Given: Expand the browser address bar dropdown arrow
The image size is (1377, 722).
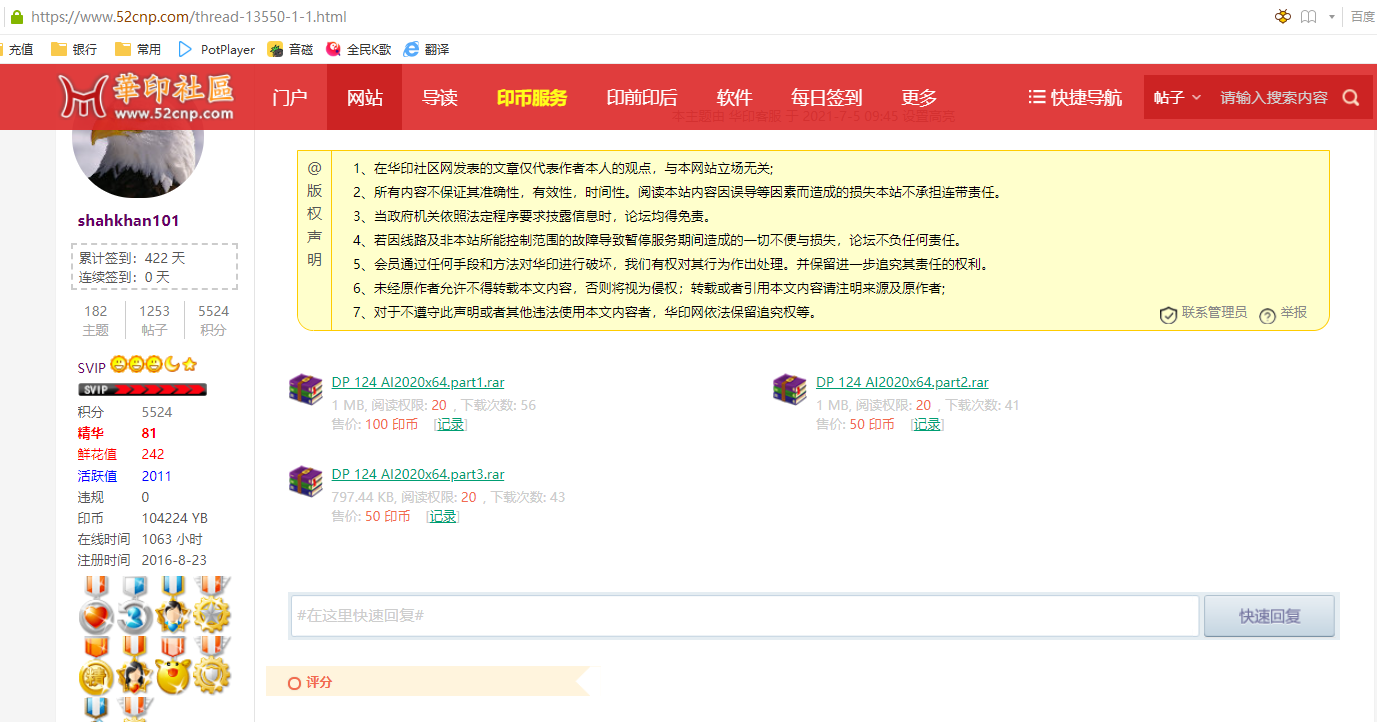Looking at the screenshot, I should [1331, 17].
